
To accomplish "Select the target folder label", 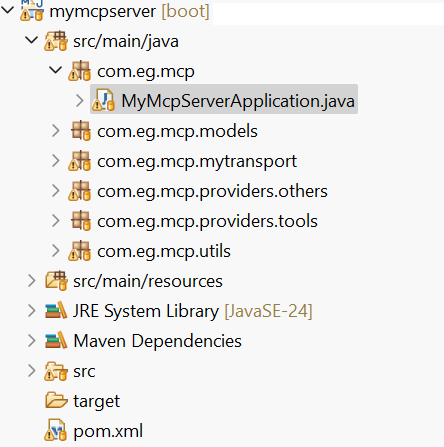I will tap(97, 401).
